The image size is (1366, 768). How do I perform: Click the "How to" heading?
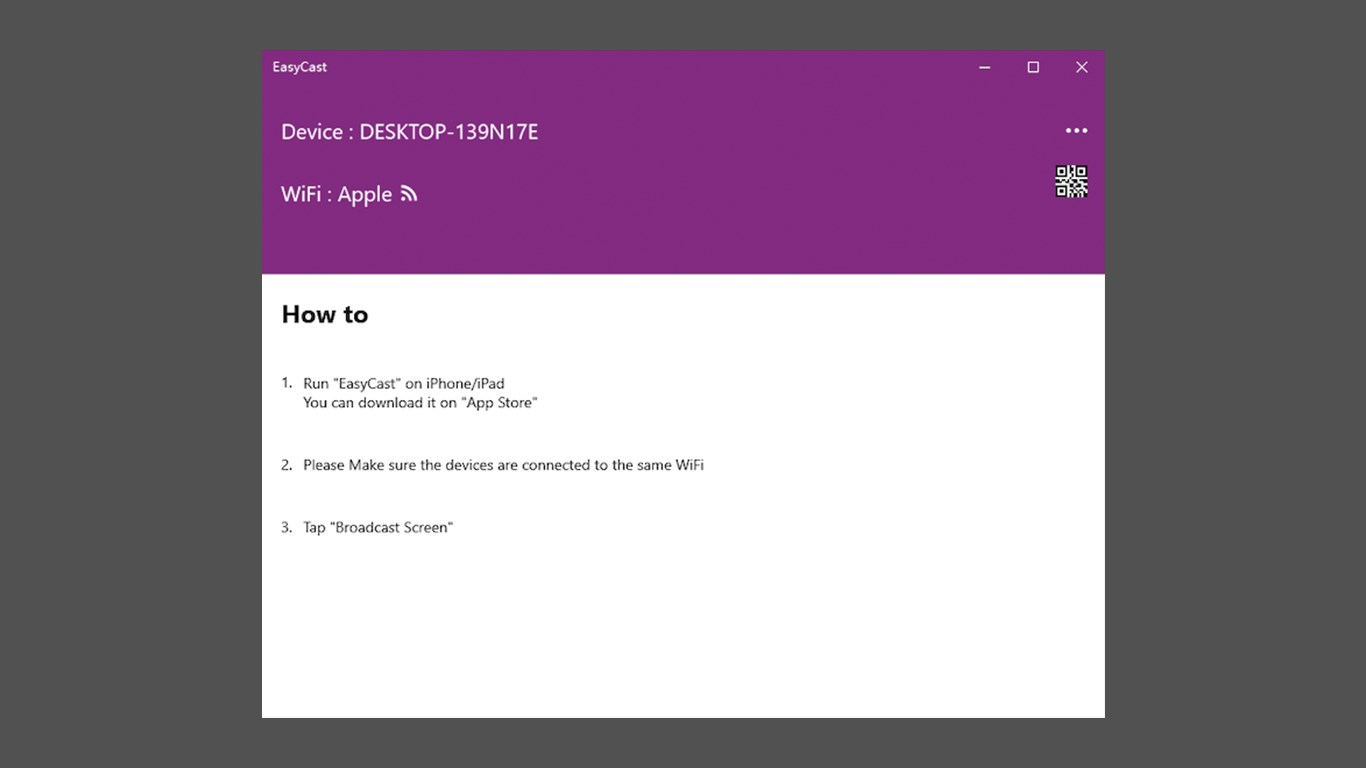pyautogui.click(x=325, y=314)
